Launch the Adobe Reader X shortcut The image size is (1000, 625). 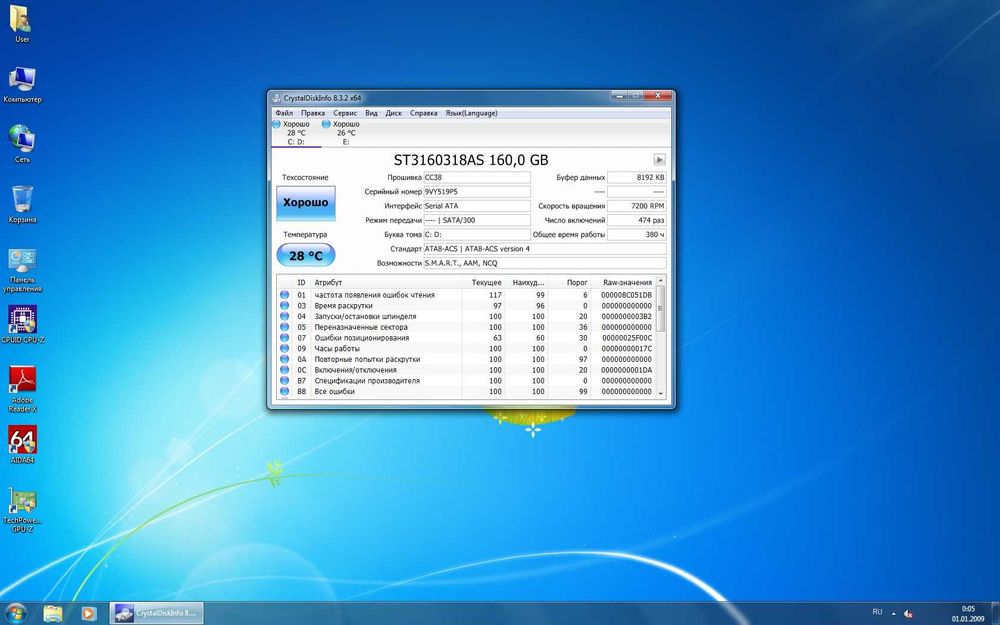tap(23, 389)
